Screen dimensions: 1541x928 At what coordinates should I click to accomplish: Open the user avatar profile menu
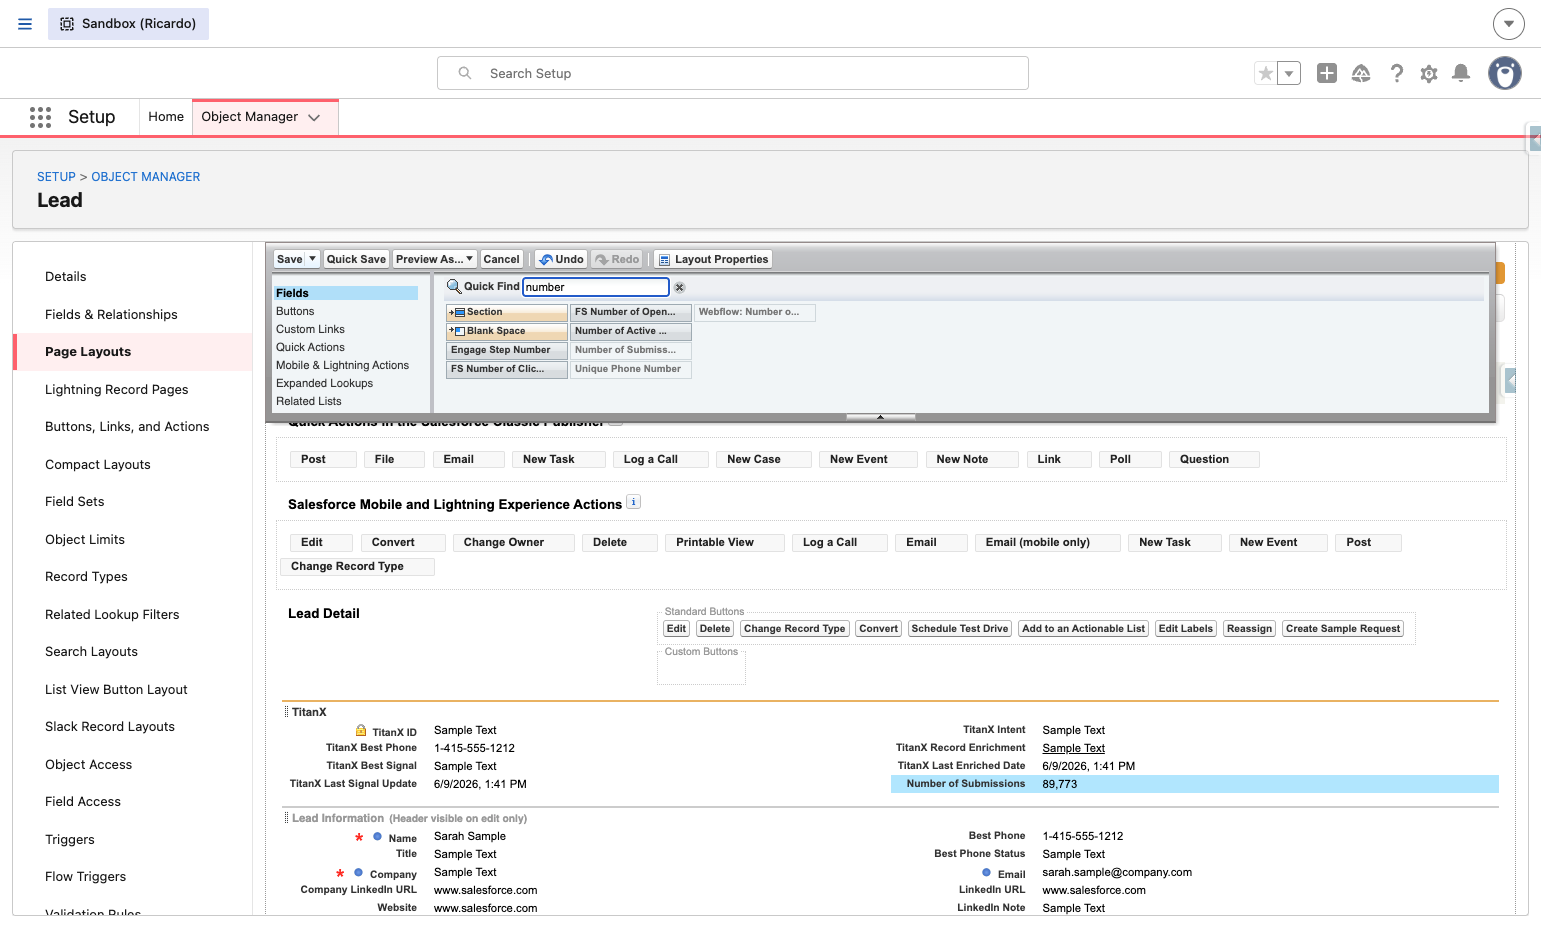click(x=1504, y=73)
